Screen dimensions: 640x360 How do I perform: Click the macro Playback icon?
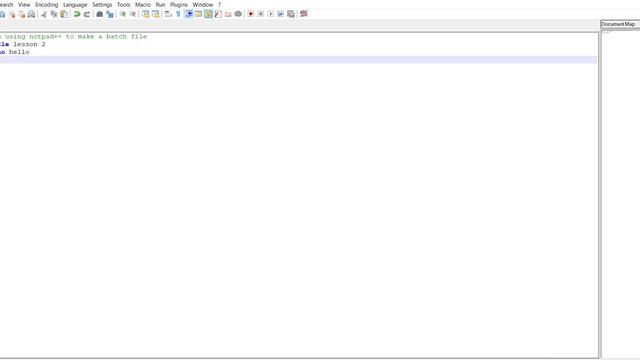pos(270,14)
